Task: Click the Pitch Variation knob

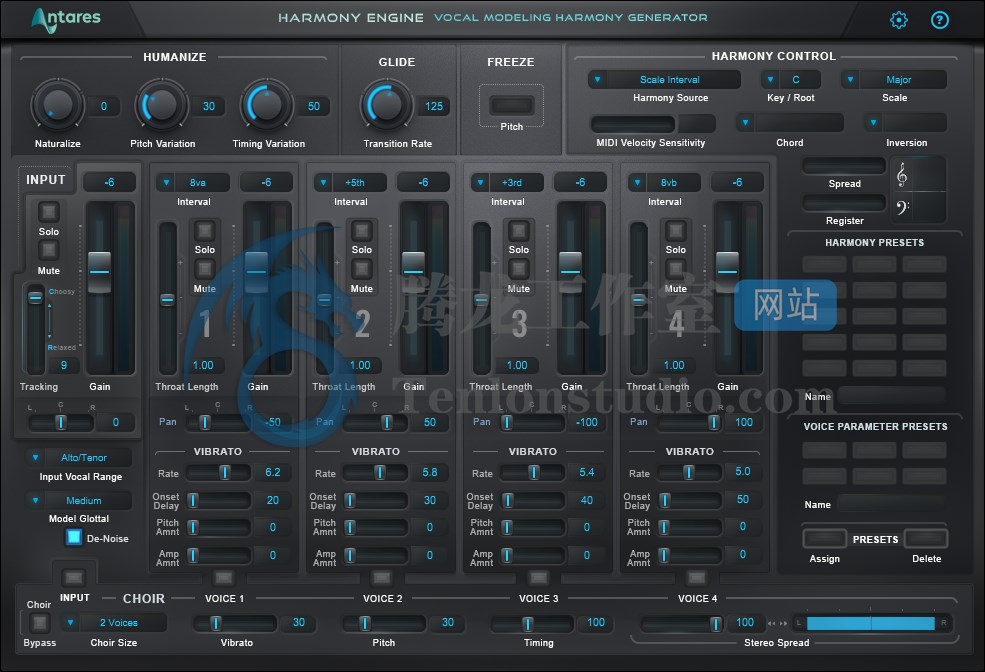Action: (162, 106)
